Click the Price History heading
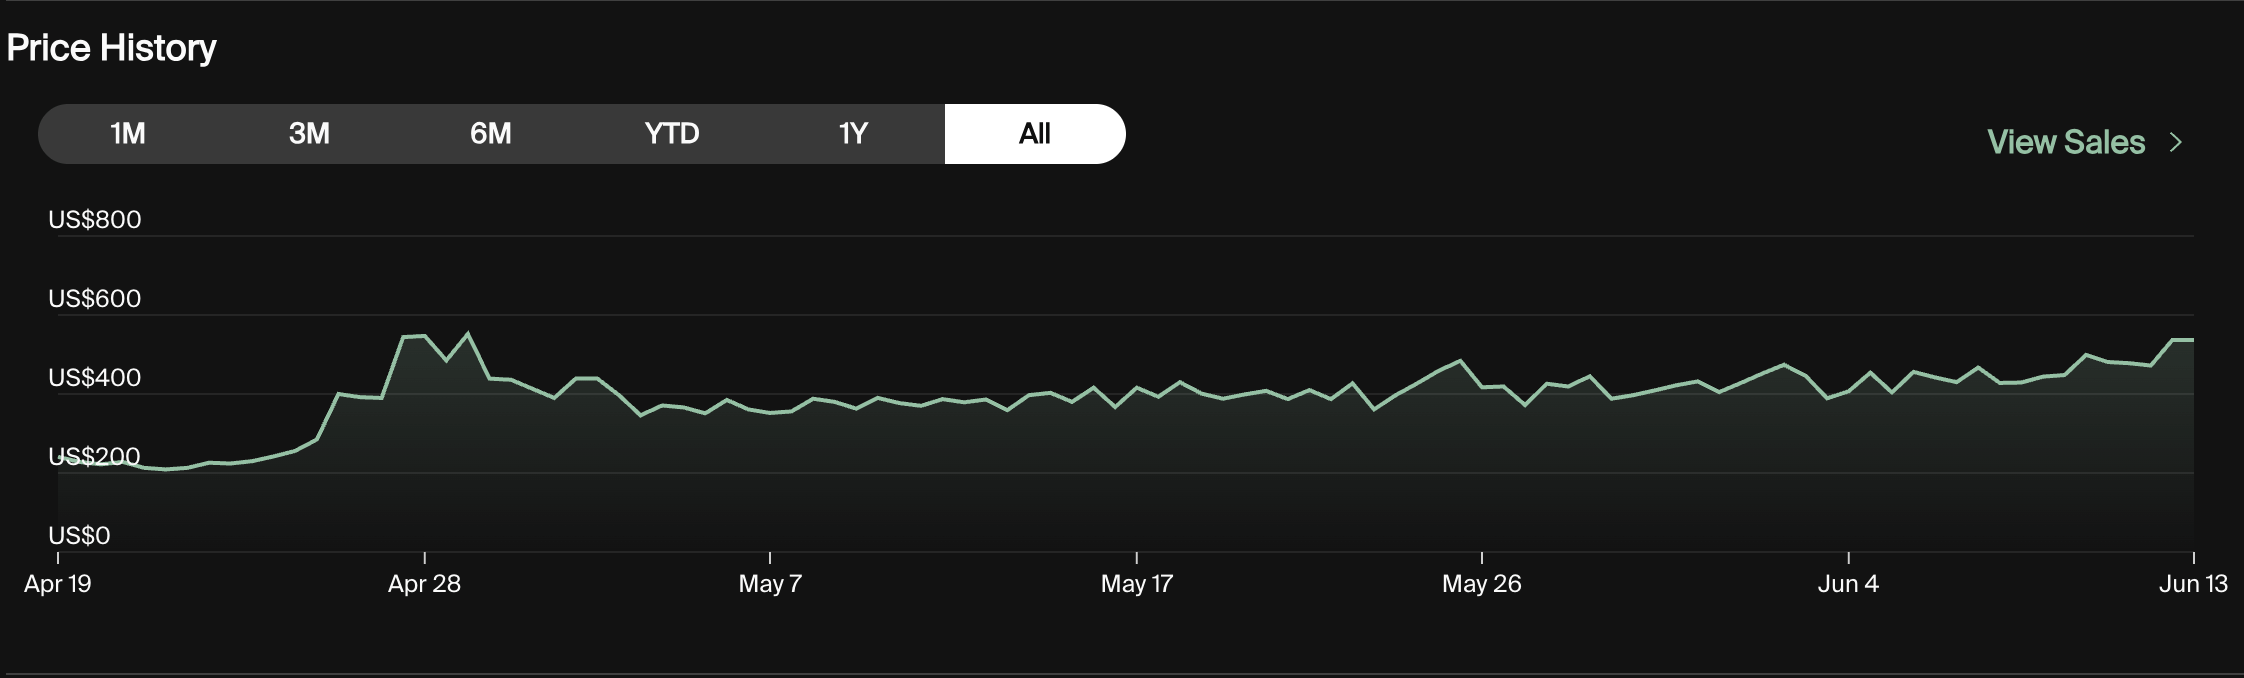Image resolution: width=2244 pixels, height=678 pixels. tap(111, 47)
